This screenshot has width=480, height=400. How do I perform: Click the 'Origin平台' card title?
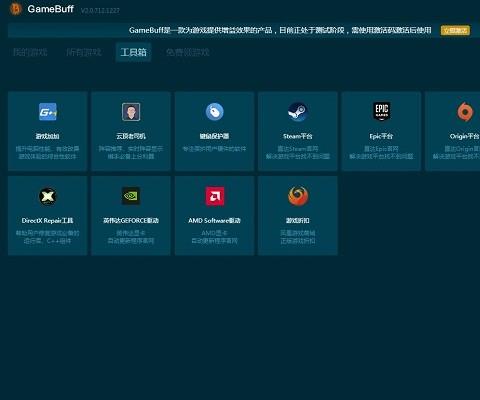pos(465,136)
